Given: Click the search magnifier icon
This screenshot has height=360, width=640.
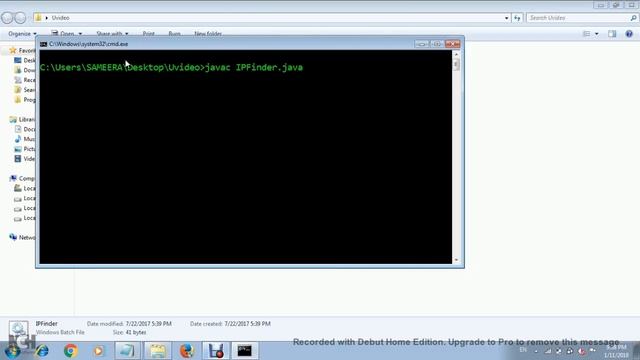Looking at the screenshot, I should (x=633, y=18).
